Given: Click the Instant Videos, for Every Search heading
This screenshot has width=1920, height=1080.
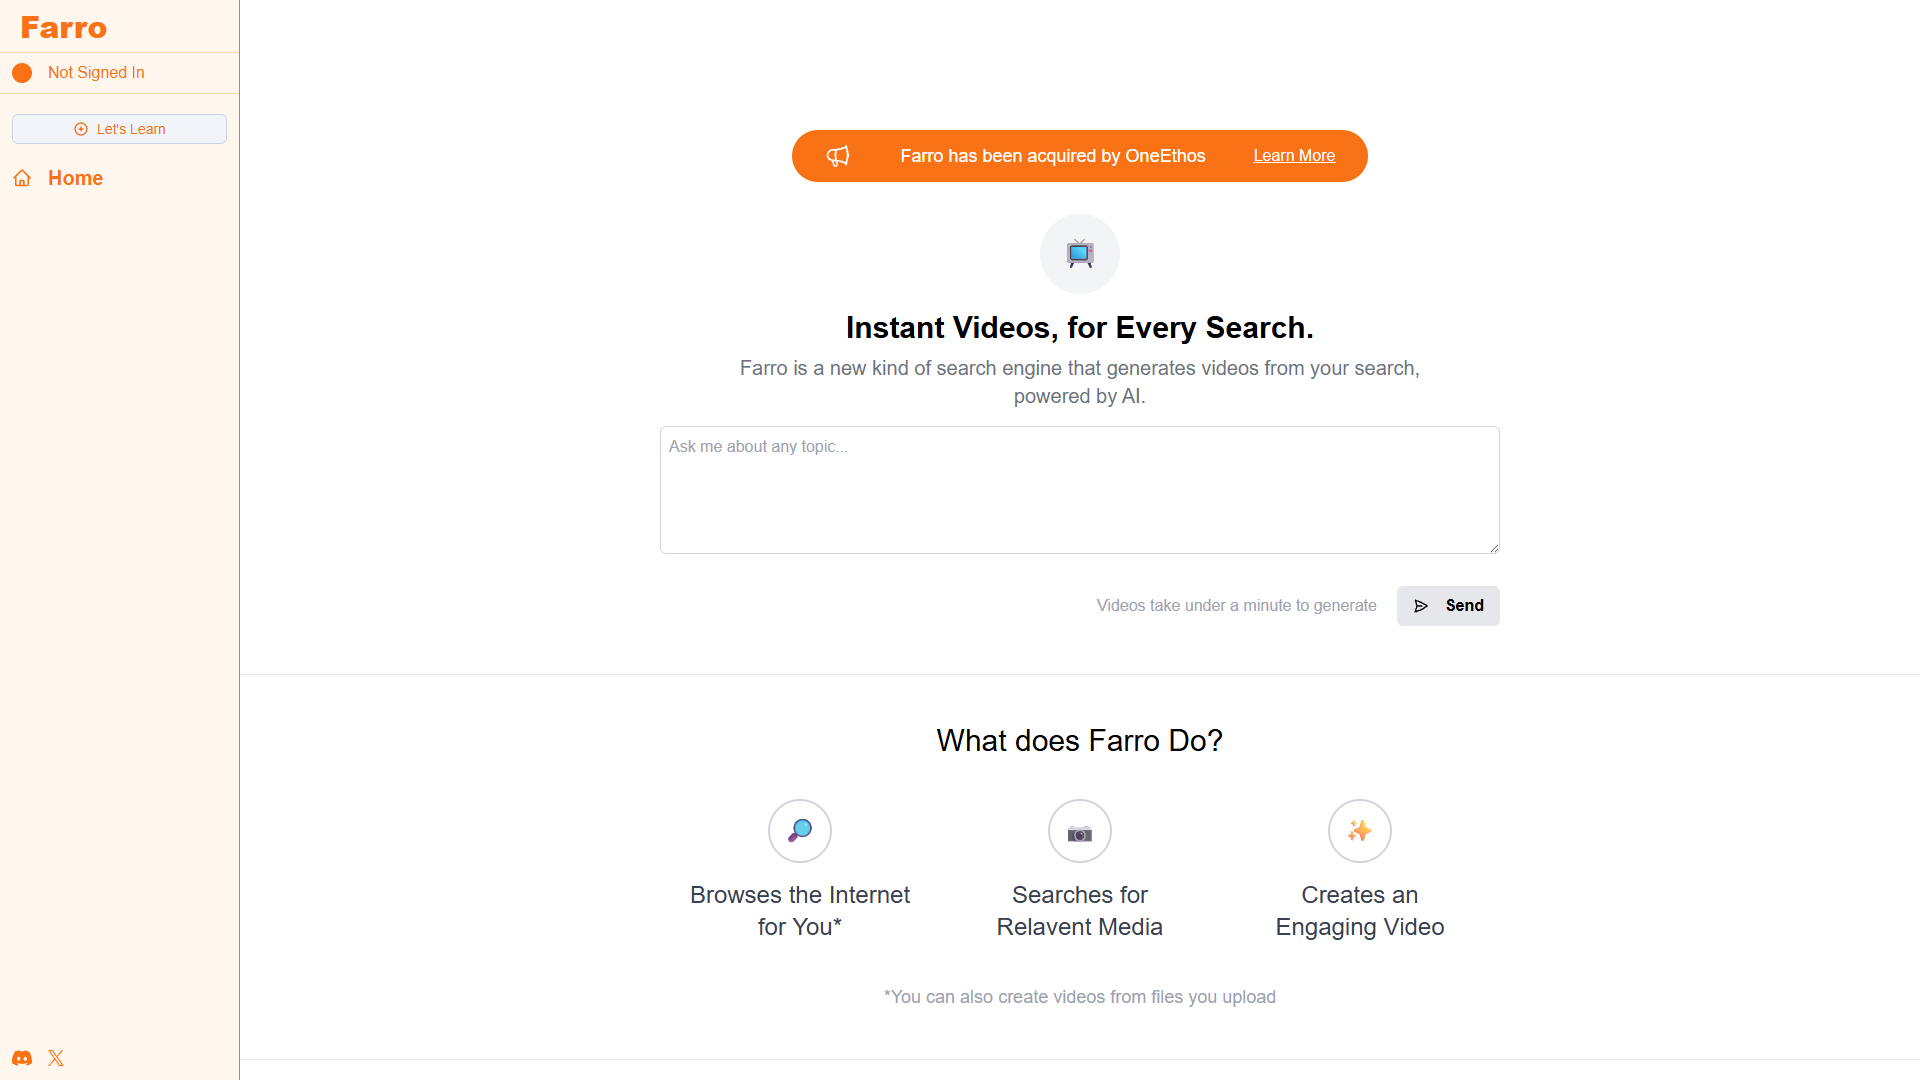Looking at the screenshot, I should tap(1080, 328).
